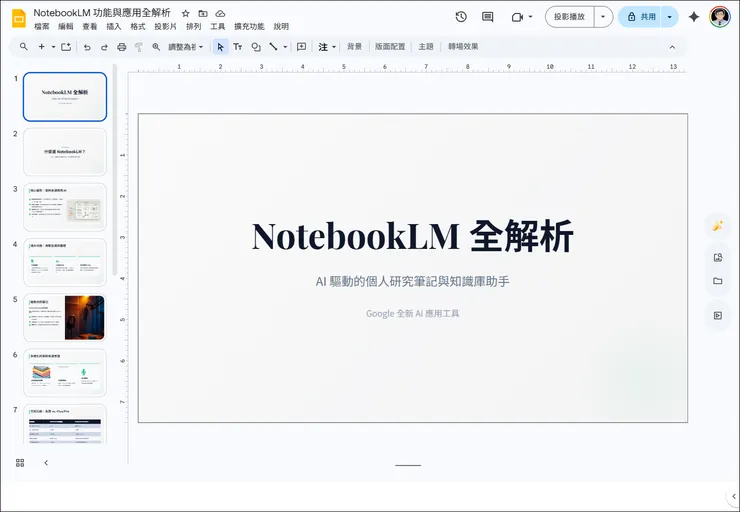Start the slideshow with 投影播放
The height and width of the screenshot is (512, 740).
coord(570,17)
